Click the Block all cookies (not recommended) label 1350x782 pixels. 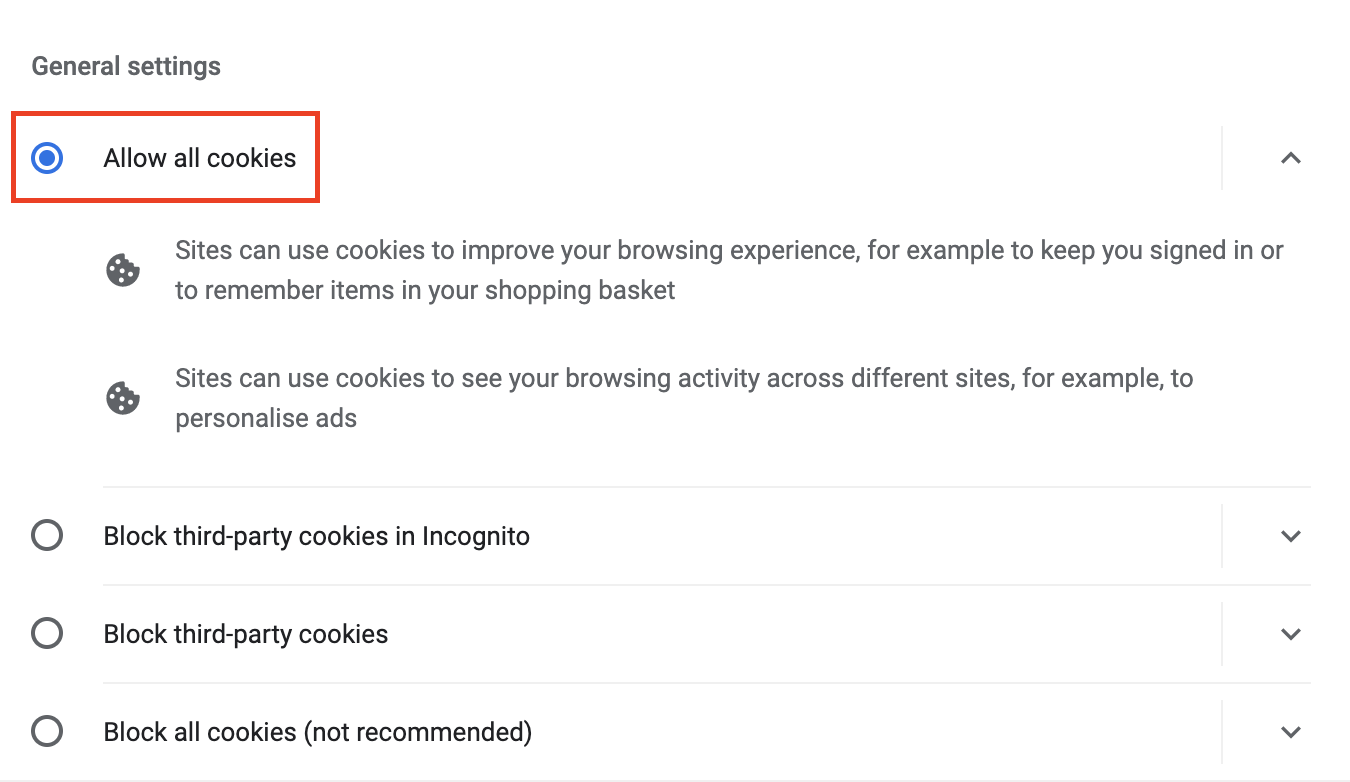318,732
